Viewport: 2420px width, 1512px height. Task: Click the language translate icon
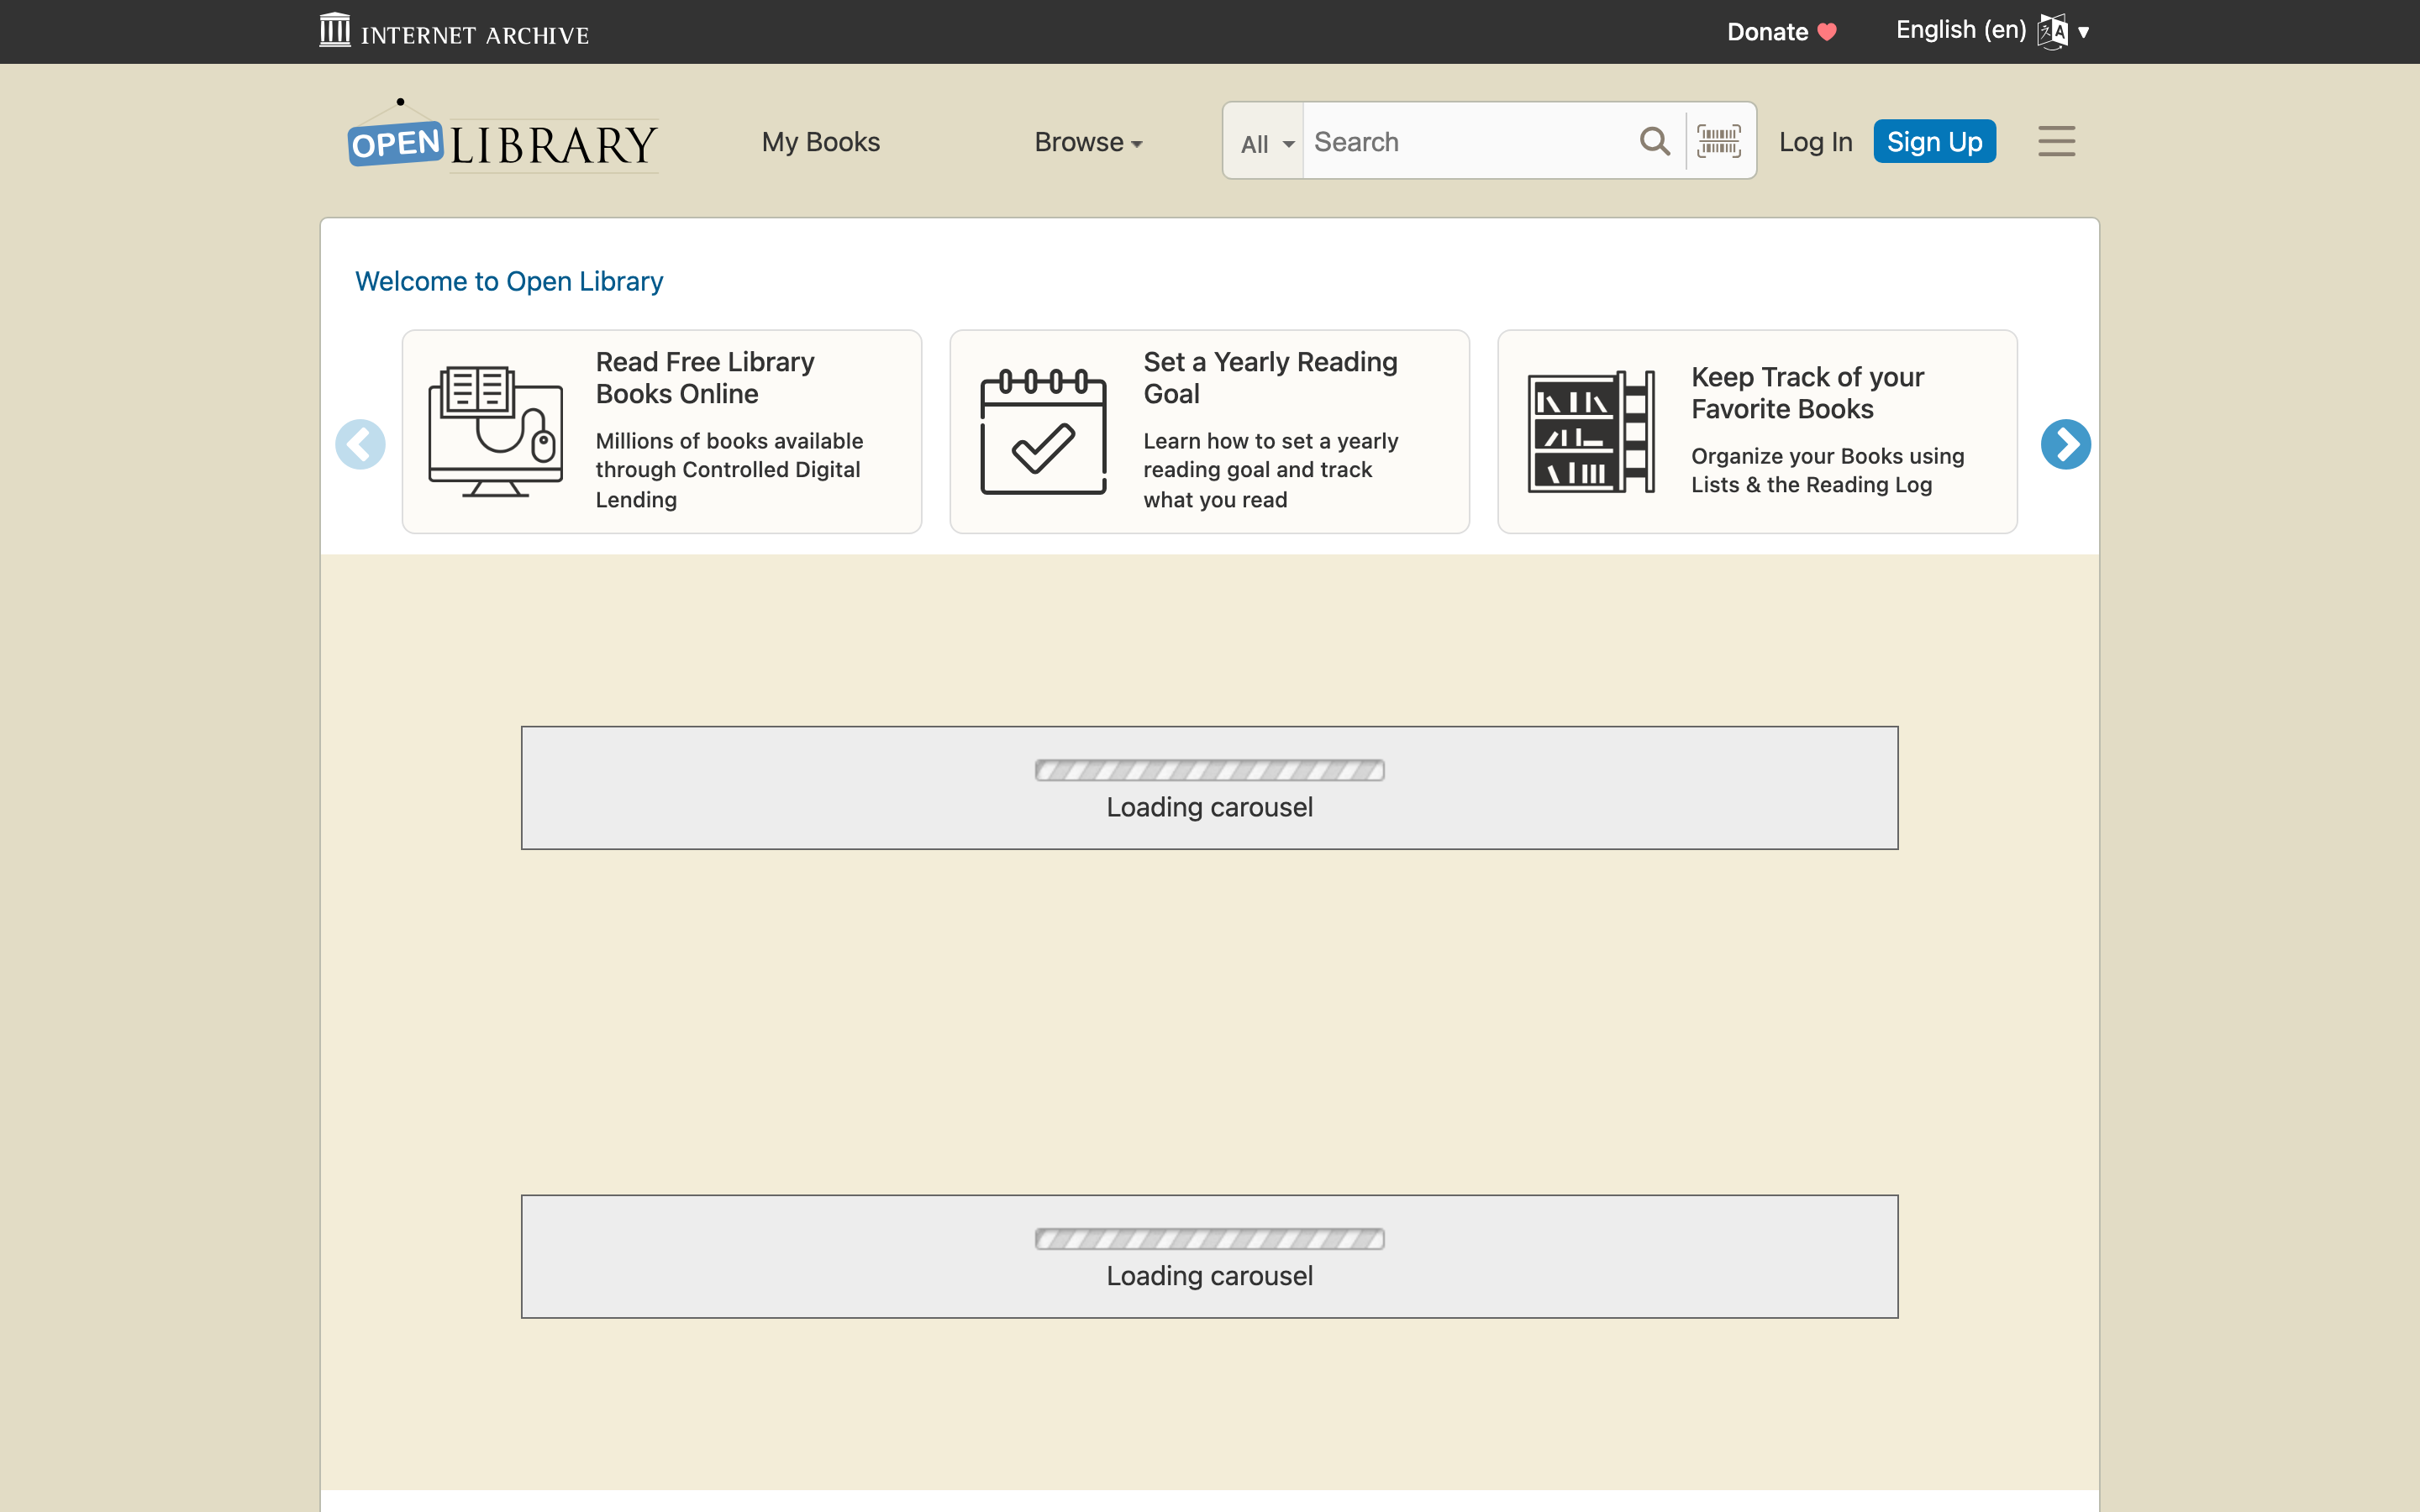[2052, 31]
